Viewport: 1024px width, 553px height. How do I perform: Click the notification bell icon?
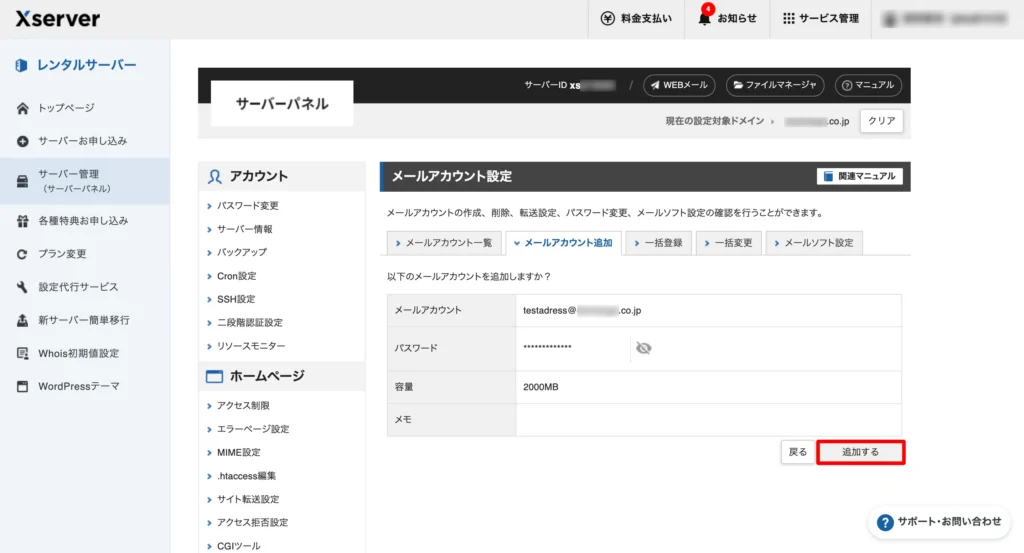click(x=704, y=18)
